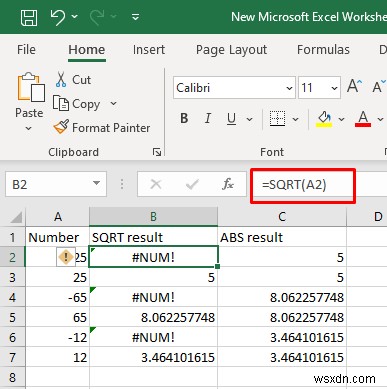This screenshot has width=387, height=389.
Task: Select cell B4 showing #NUM!
Action: tap(153, 297)
